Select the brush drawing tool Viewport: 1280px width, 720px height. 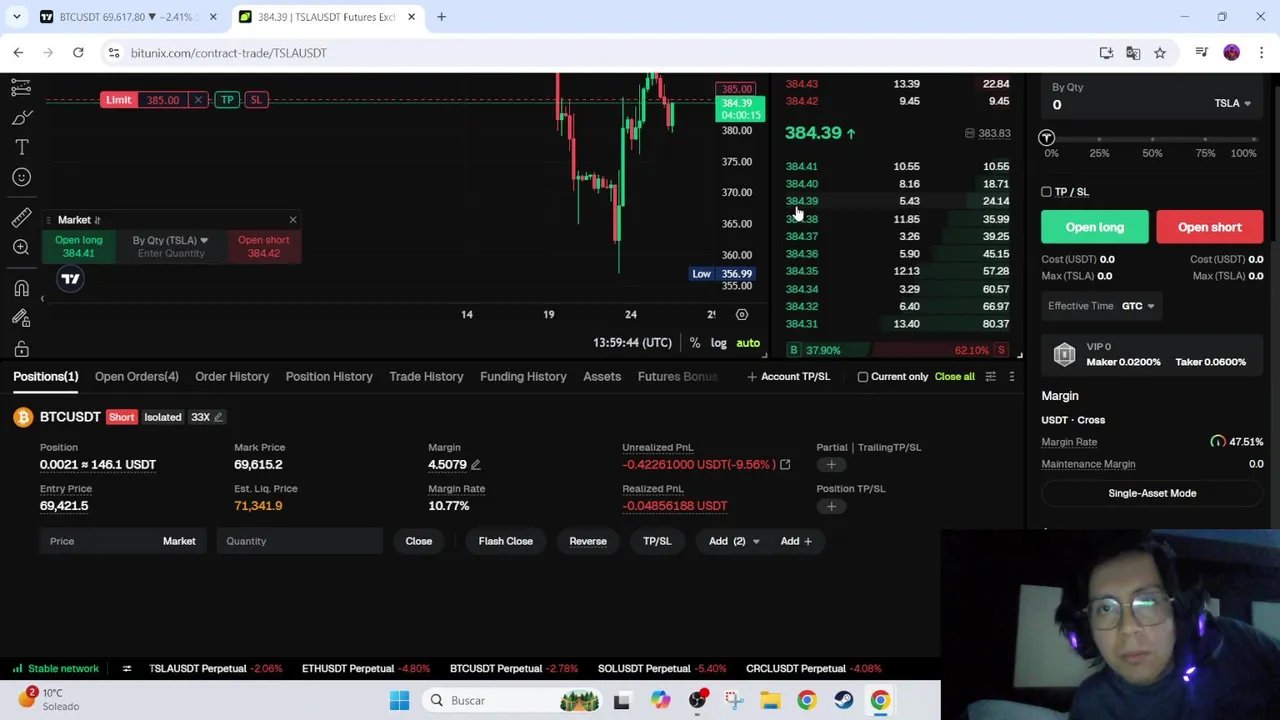click(21, 118)
